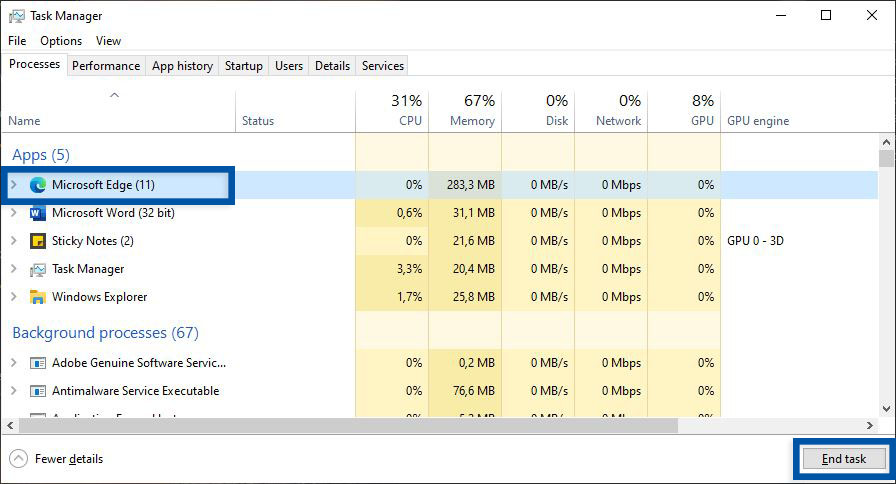Click the 283,3 MB memory value

(471, 185)
